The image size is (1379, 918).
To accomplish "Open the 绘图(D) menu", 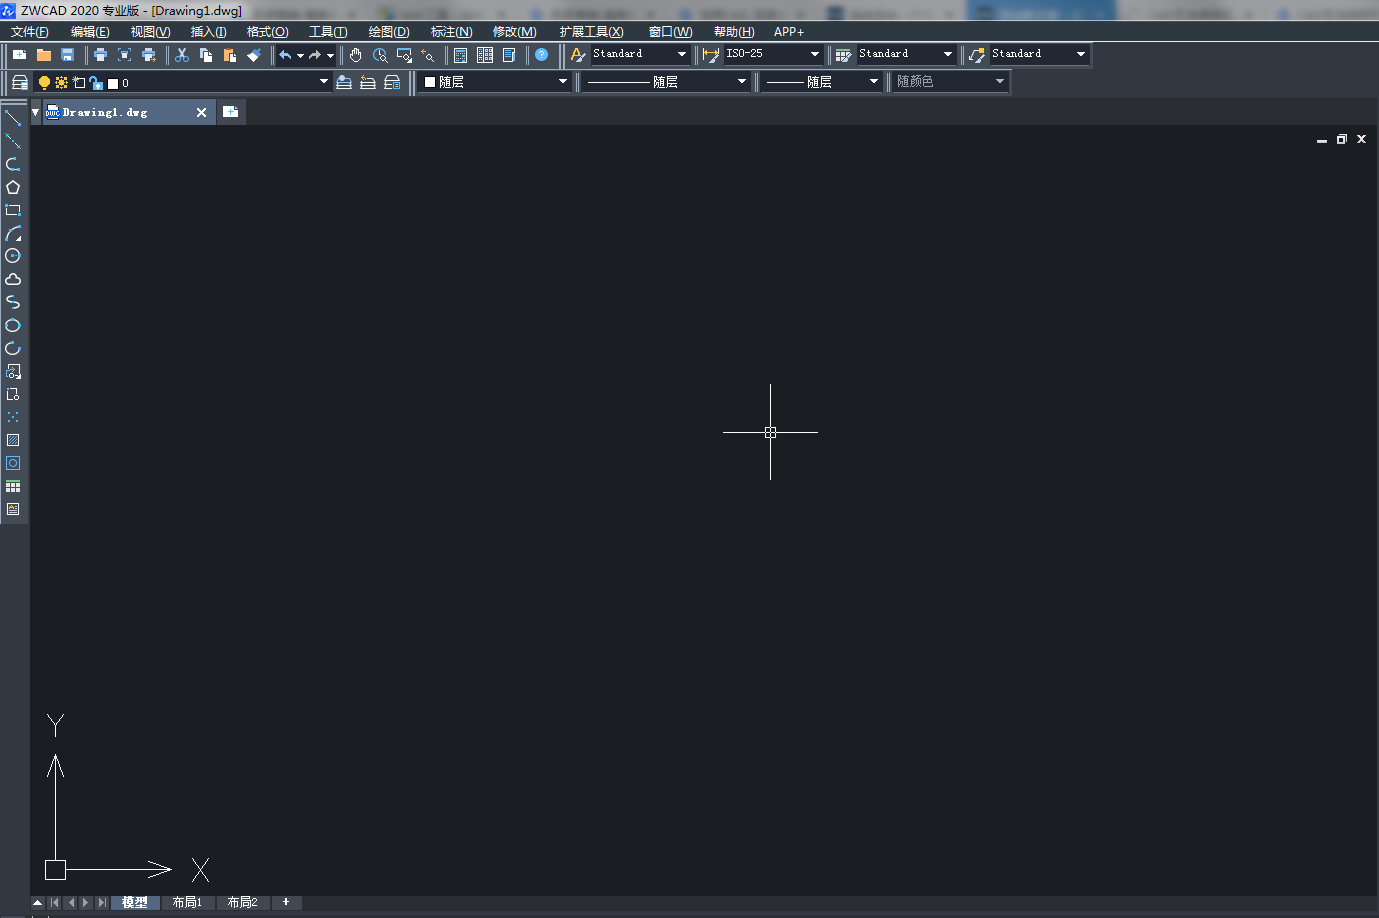I will pos(388,32).
